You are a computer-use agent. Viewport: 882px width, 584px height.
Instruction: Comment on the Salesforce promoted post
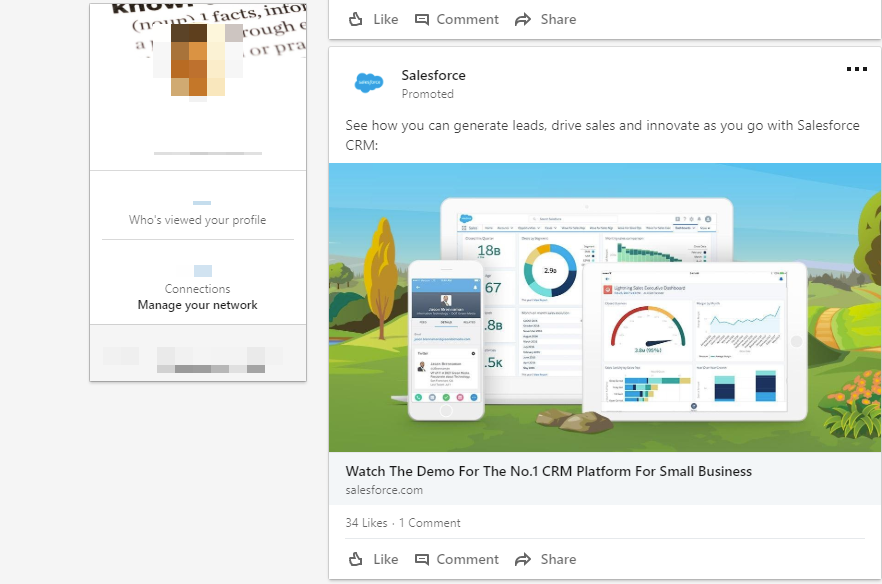[457, 559]
